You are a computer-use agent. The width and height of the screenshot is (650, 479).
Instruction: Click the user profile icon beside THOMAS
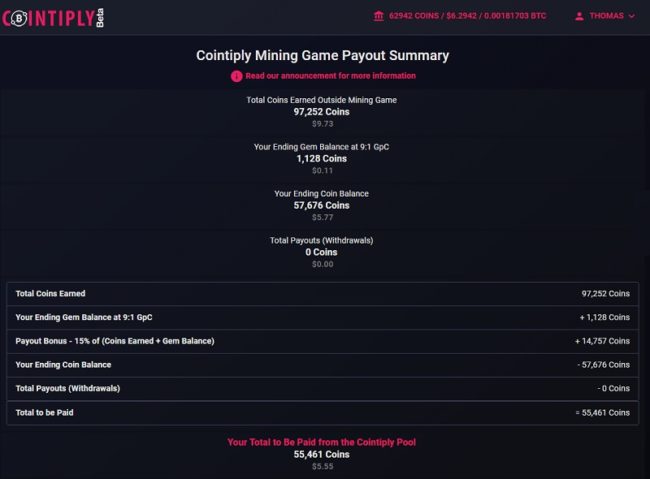[579, 16]
